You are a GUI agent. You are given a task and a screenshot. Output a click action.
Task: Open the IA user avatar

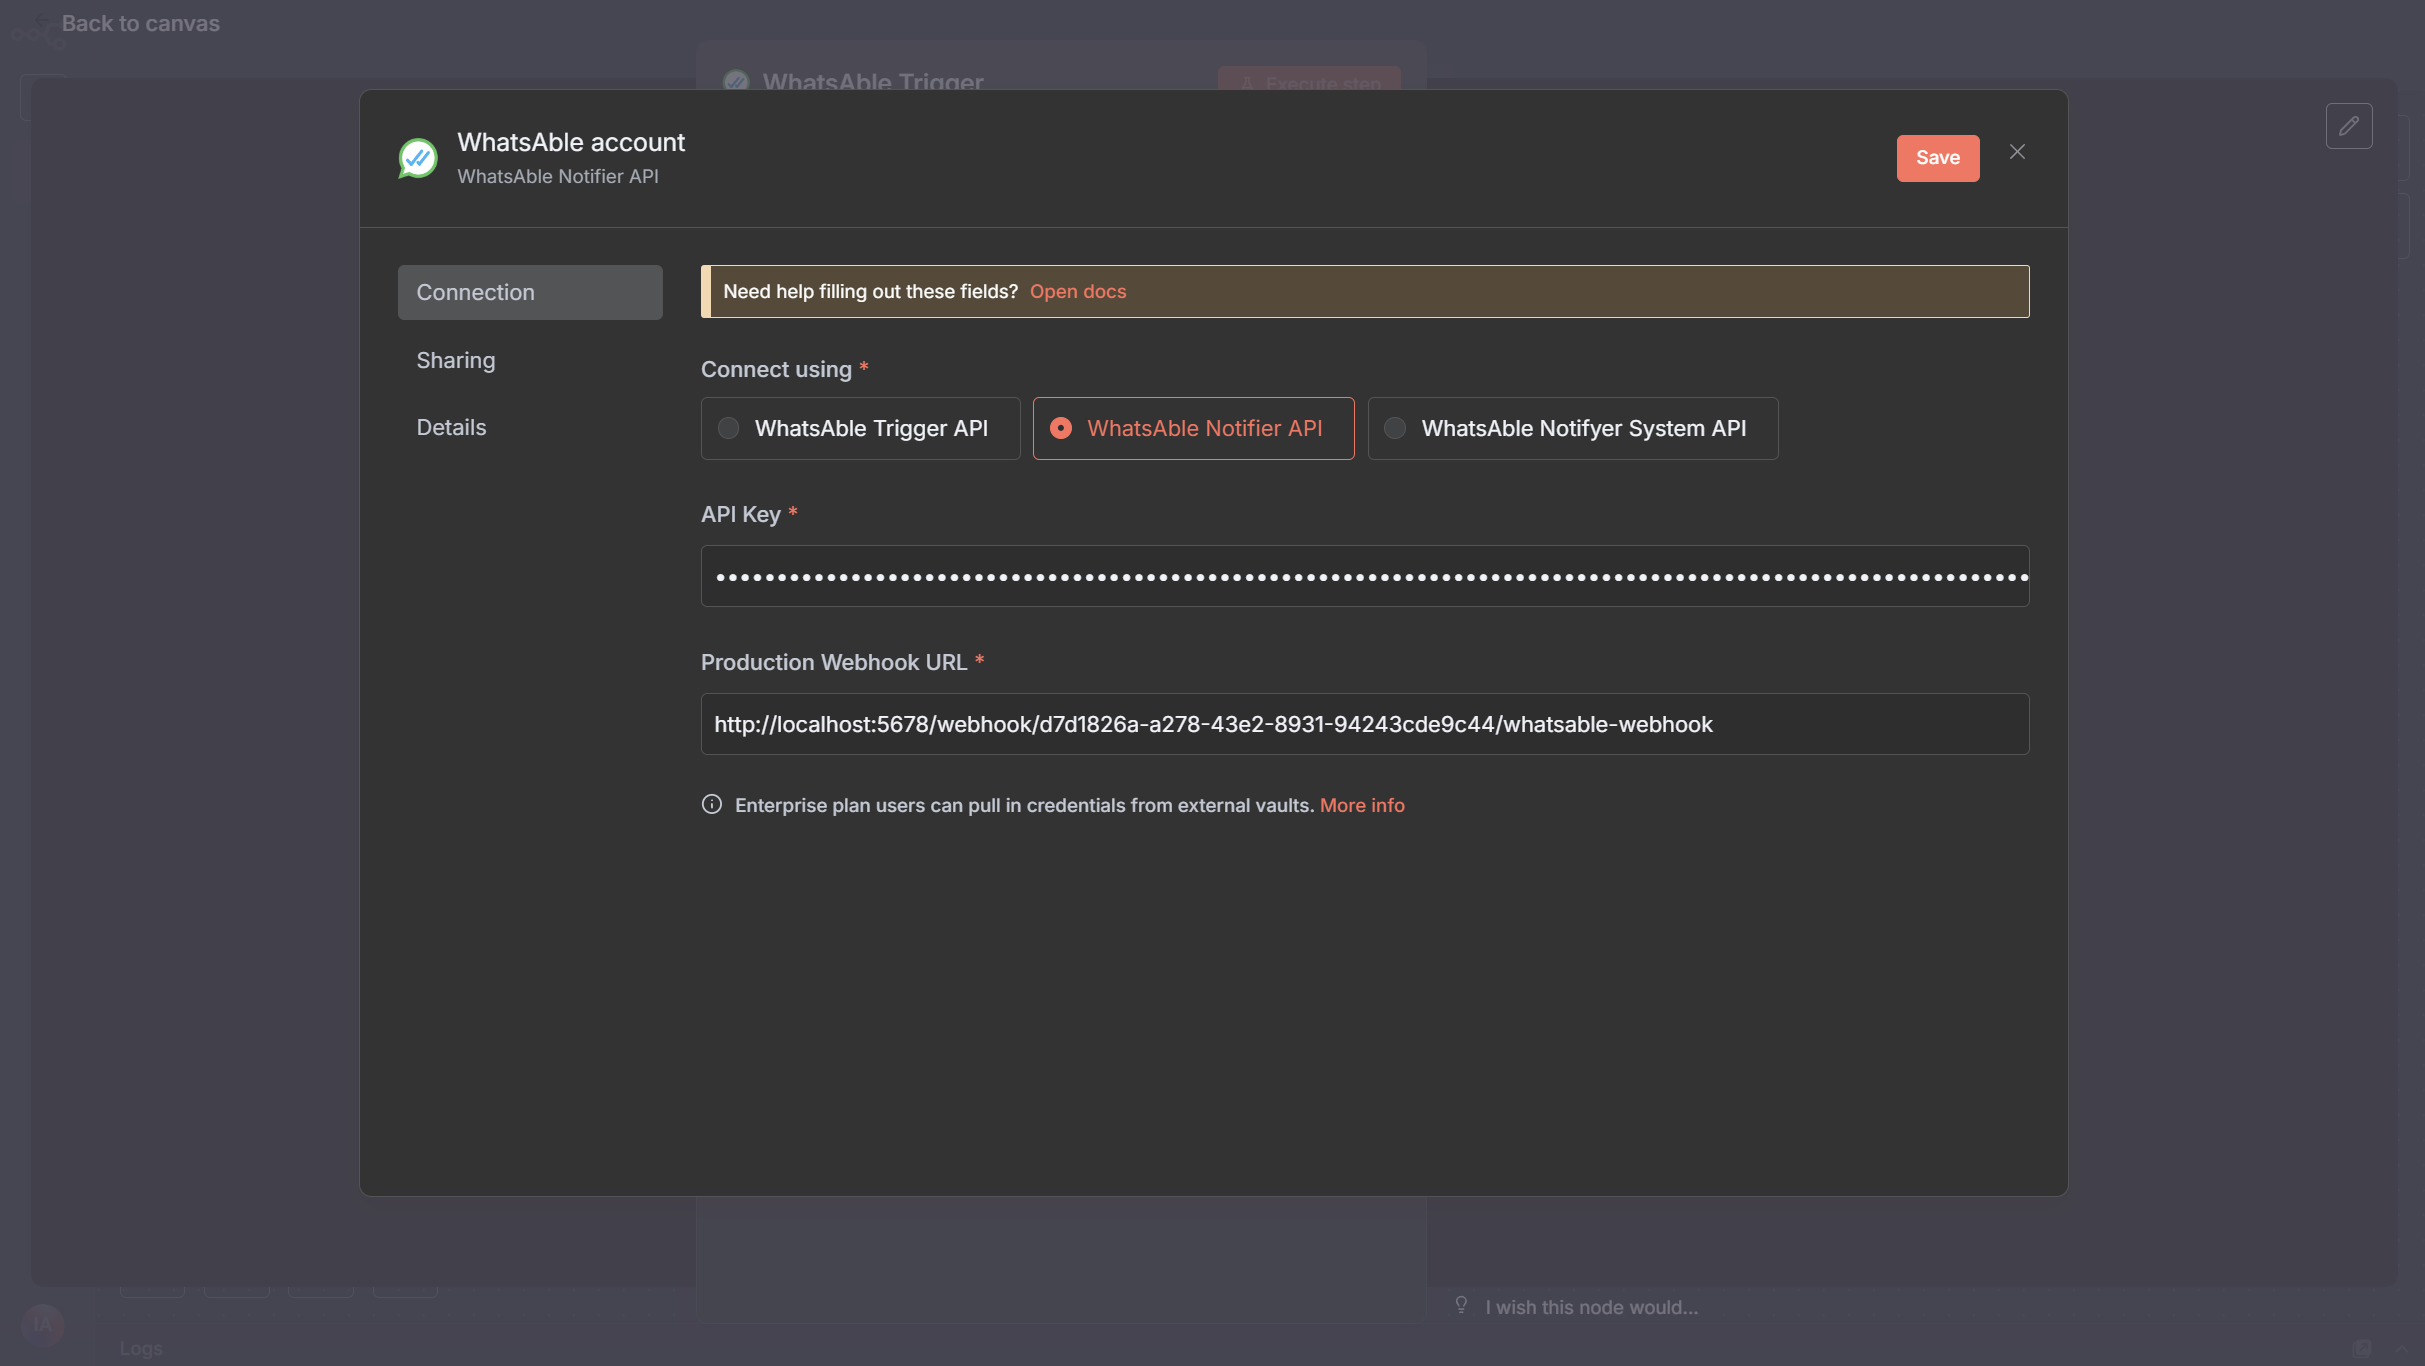pos(42,1325)
